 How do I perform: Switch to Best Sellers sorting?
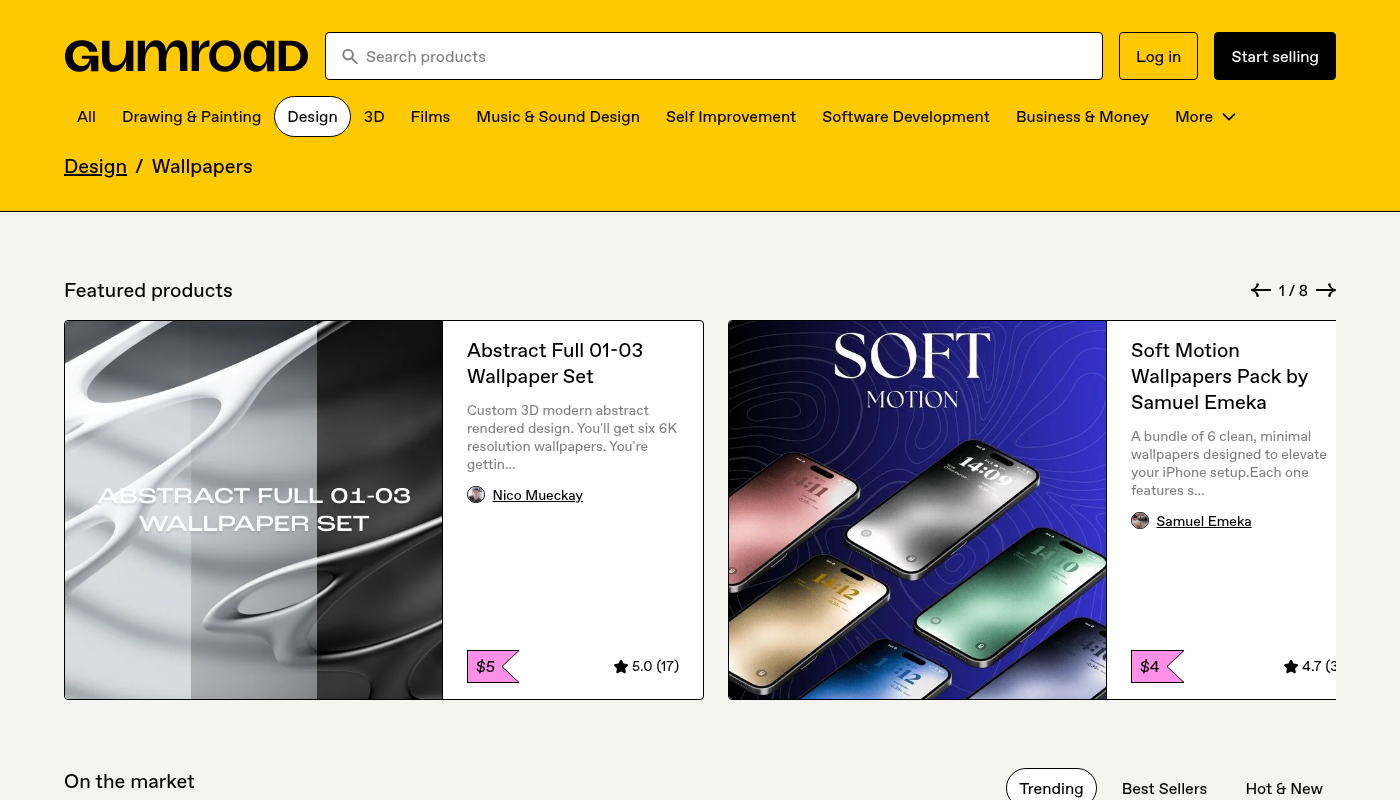(x=1164, y=788)
